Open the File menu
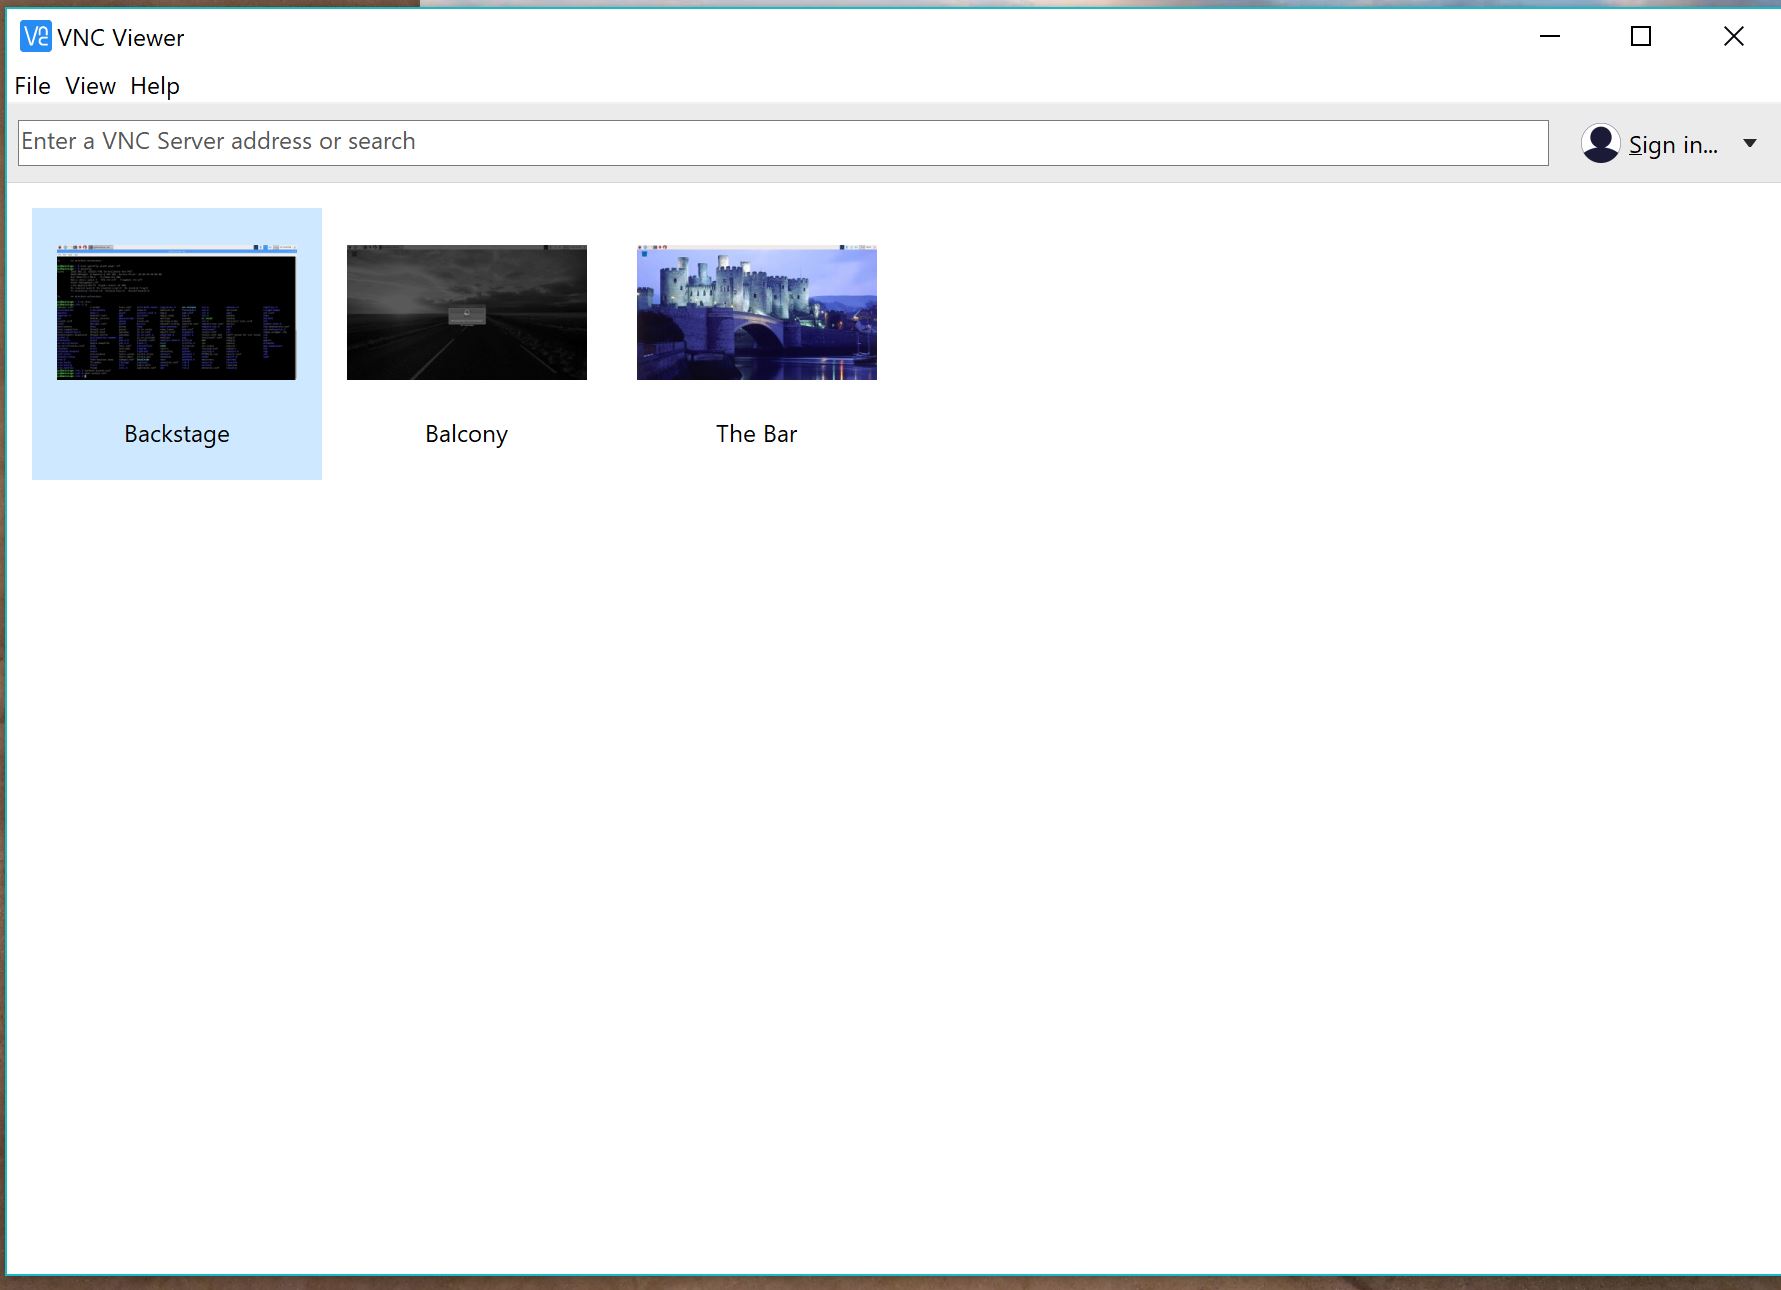 32,86
